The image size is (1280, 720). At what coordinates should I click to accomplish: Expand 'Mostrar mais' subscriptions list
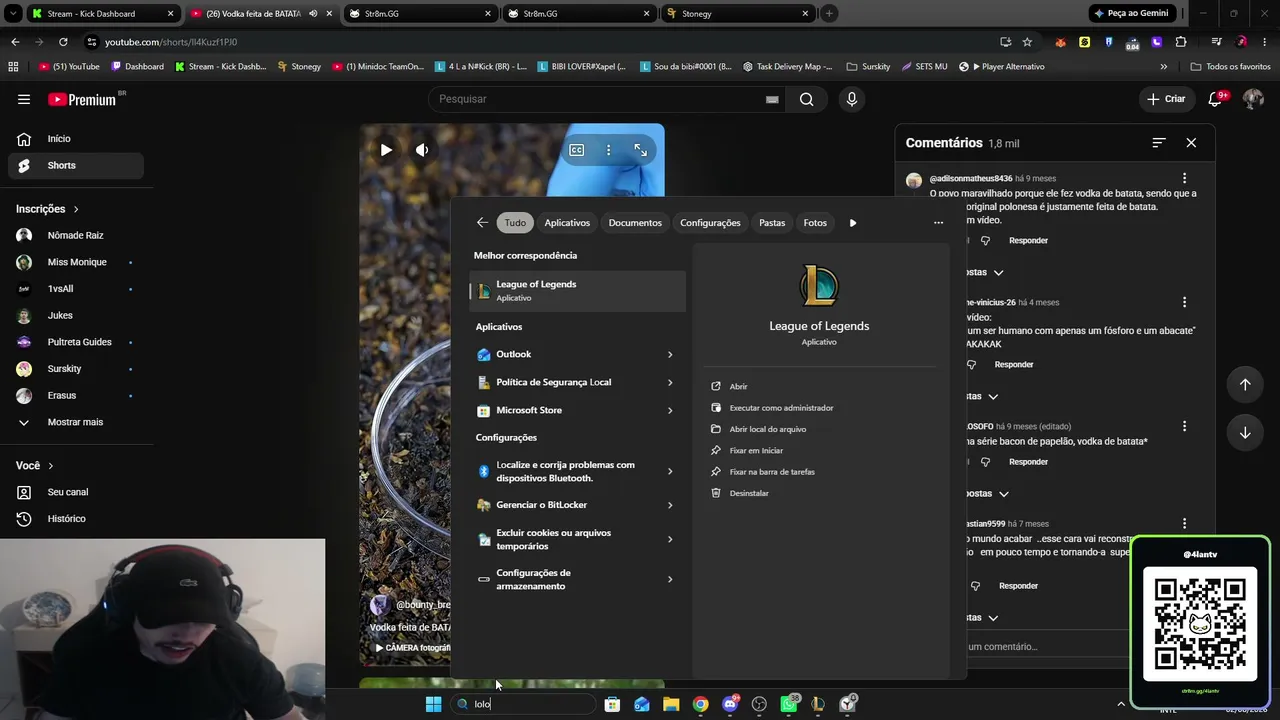coord(77,422)
